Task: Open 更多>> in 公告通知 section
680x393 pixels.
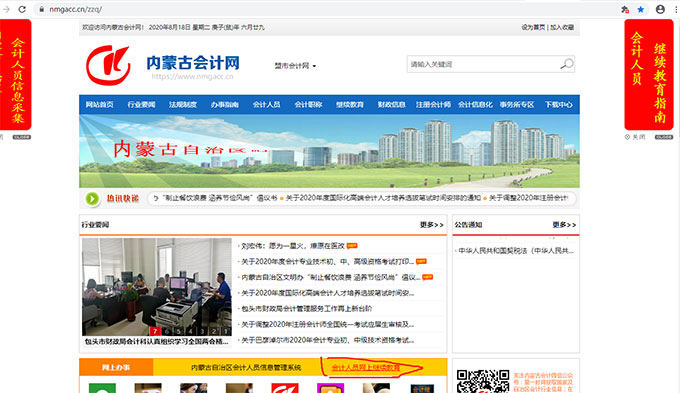Action: (x=564, y=225)
